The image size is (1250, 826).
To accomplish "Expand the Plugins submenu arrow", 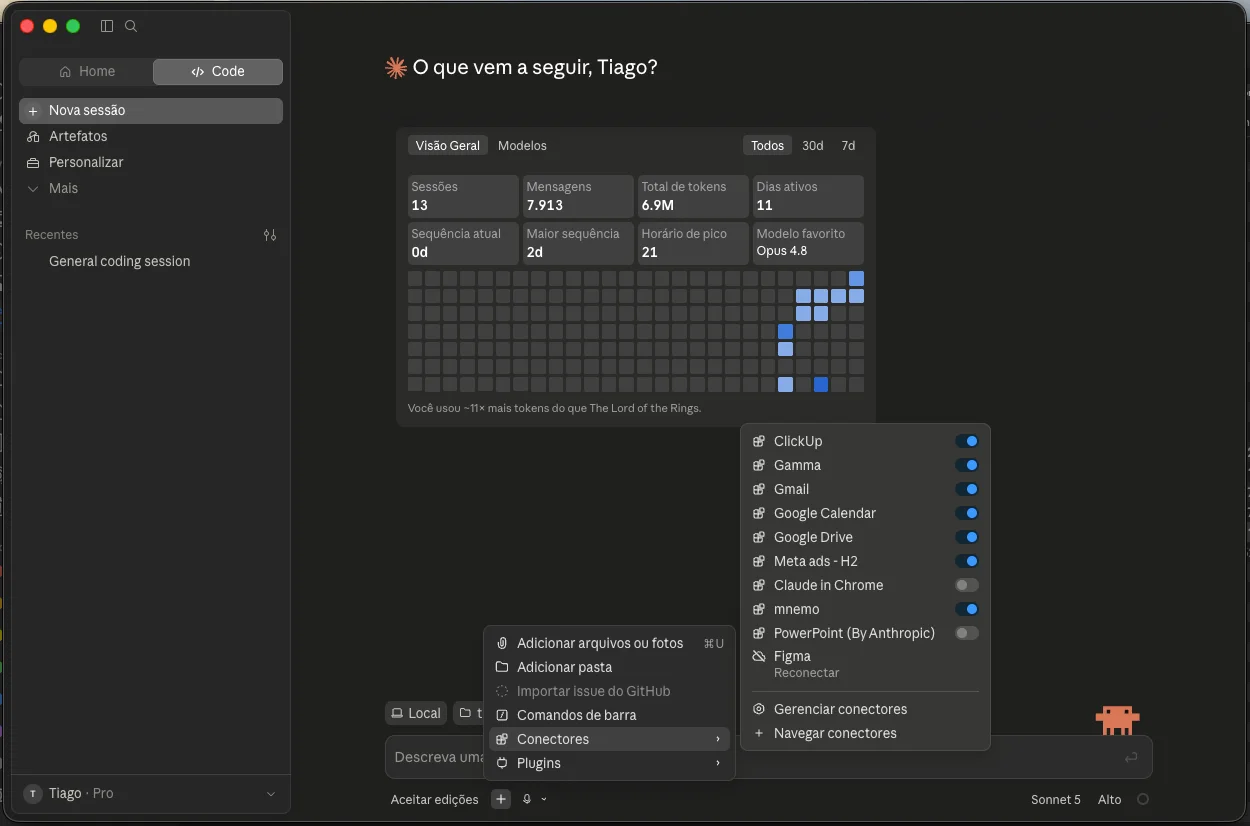I will pos(718,763).
